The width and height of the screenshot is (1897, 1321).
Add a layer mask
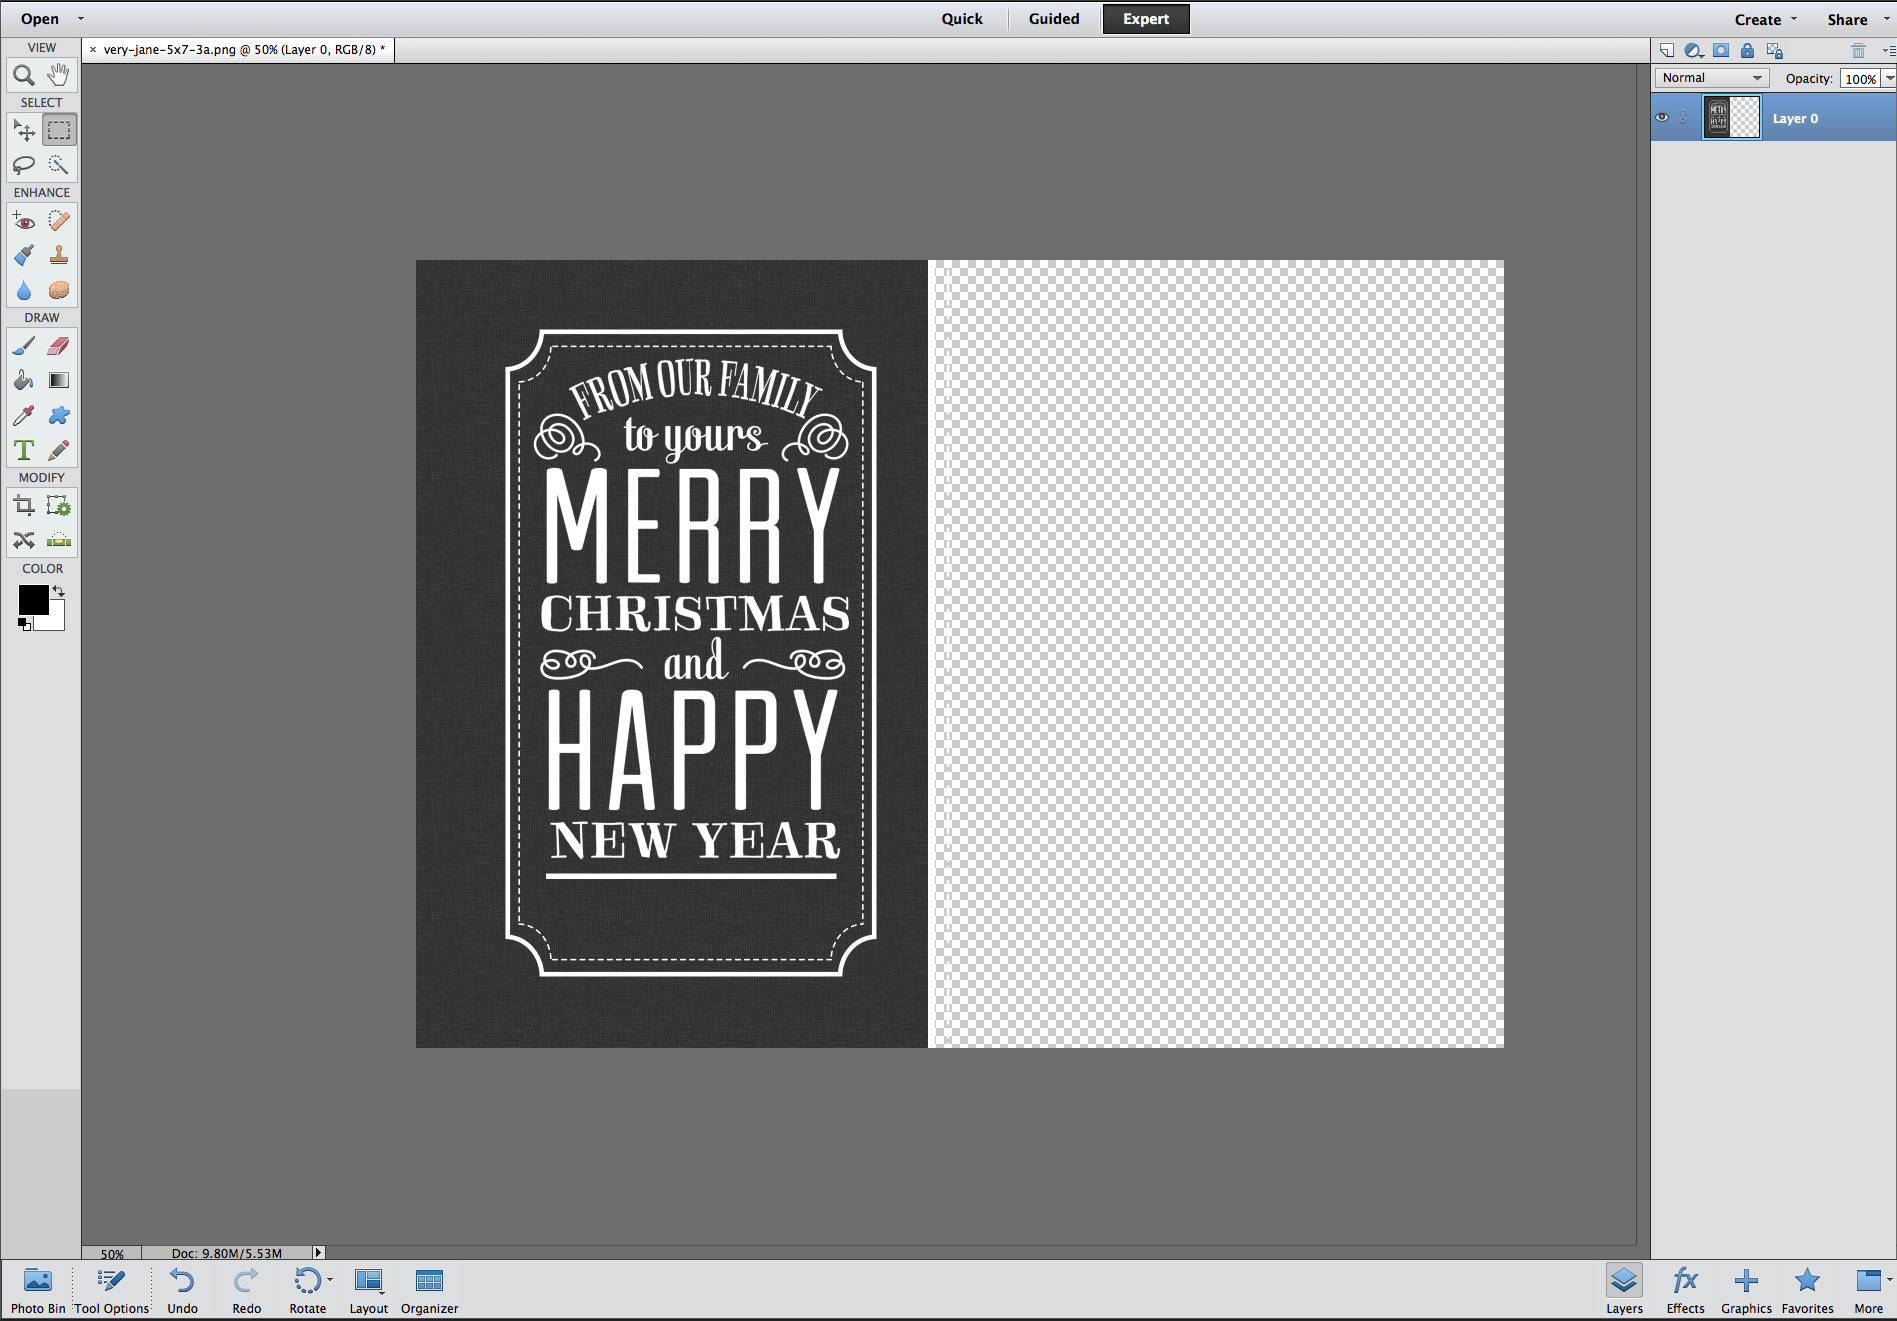point(1721,50)
